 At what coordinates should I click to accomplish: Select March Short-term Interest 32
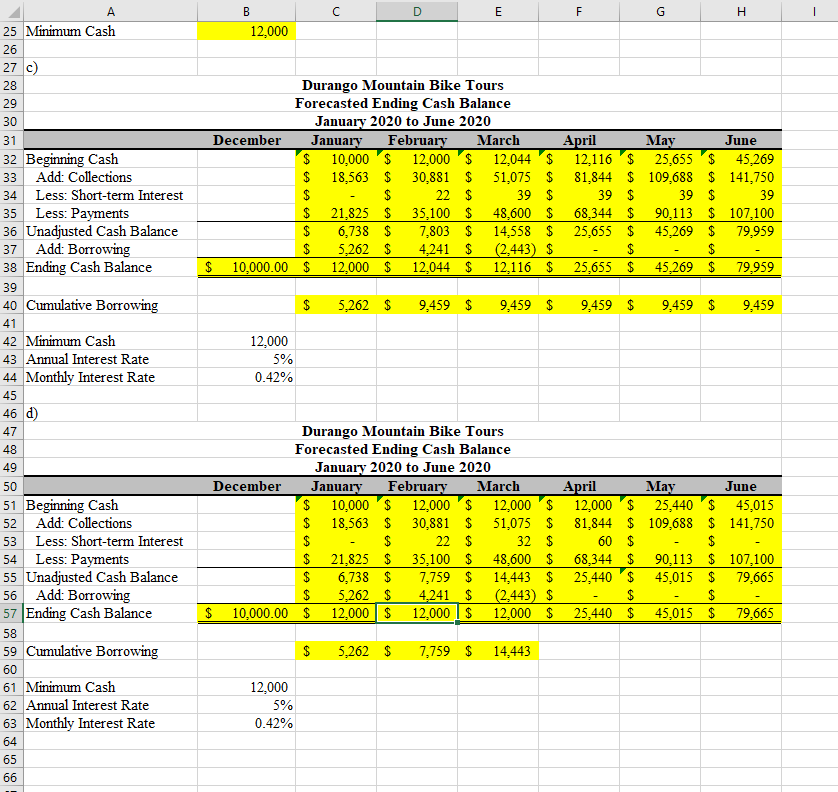(498, 541)
